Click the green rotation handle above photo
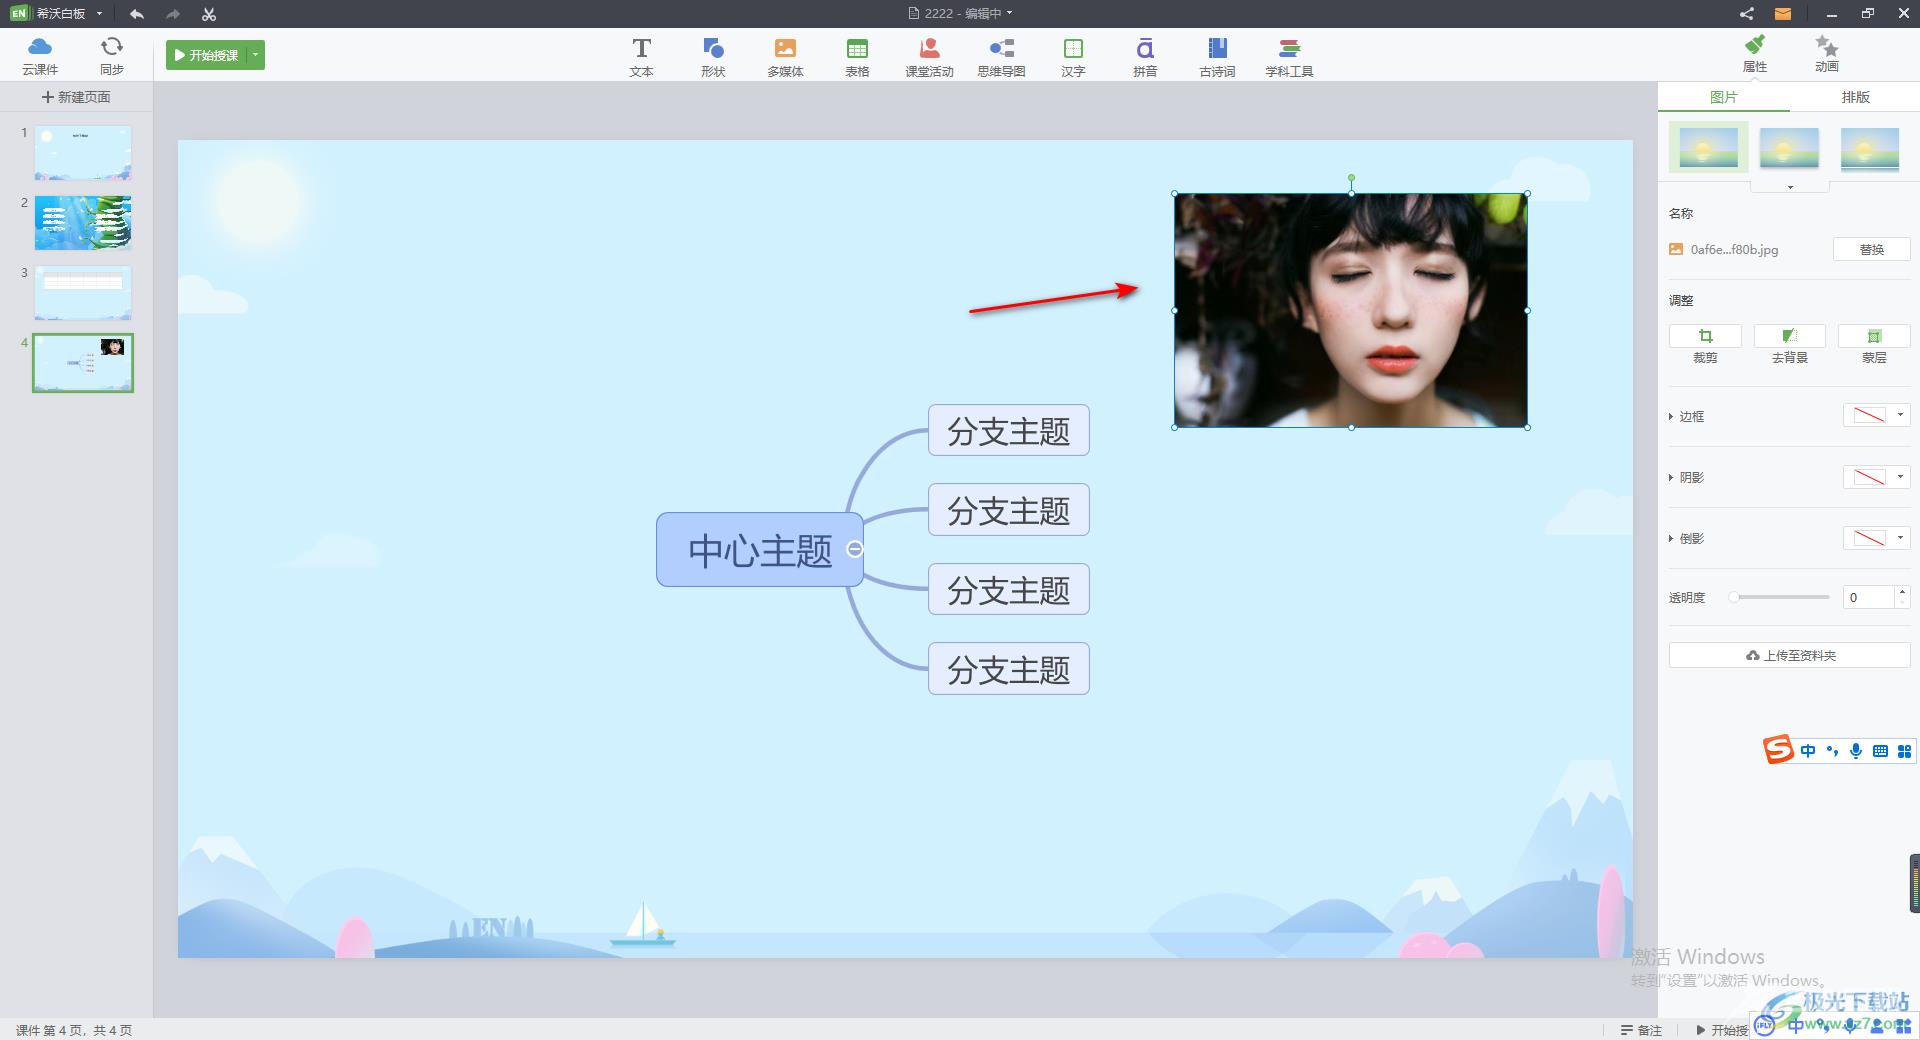The width and height of the screenshot is (1920, 1040). 1351,178
